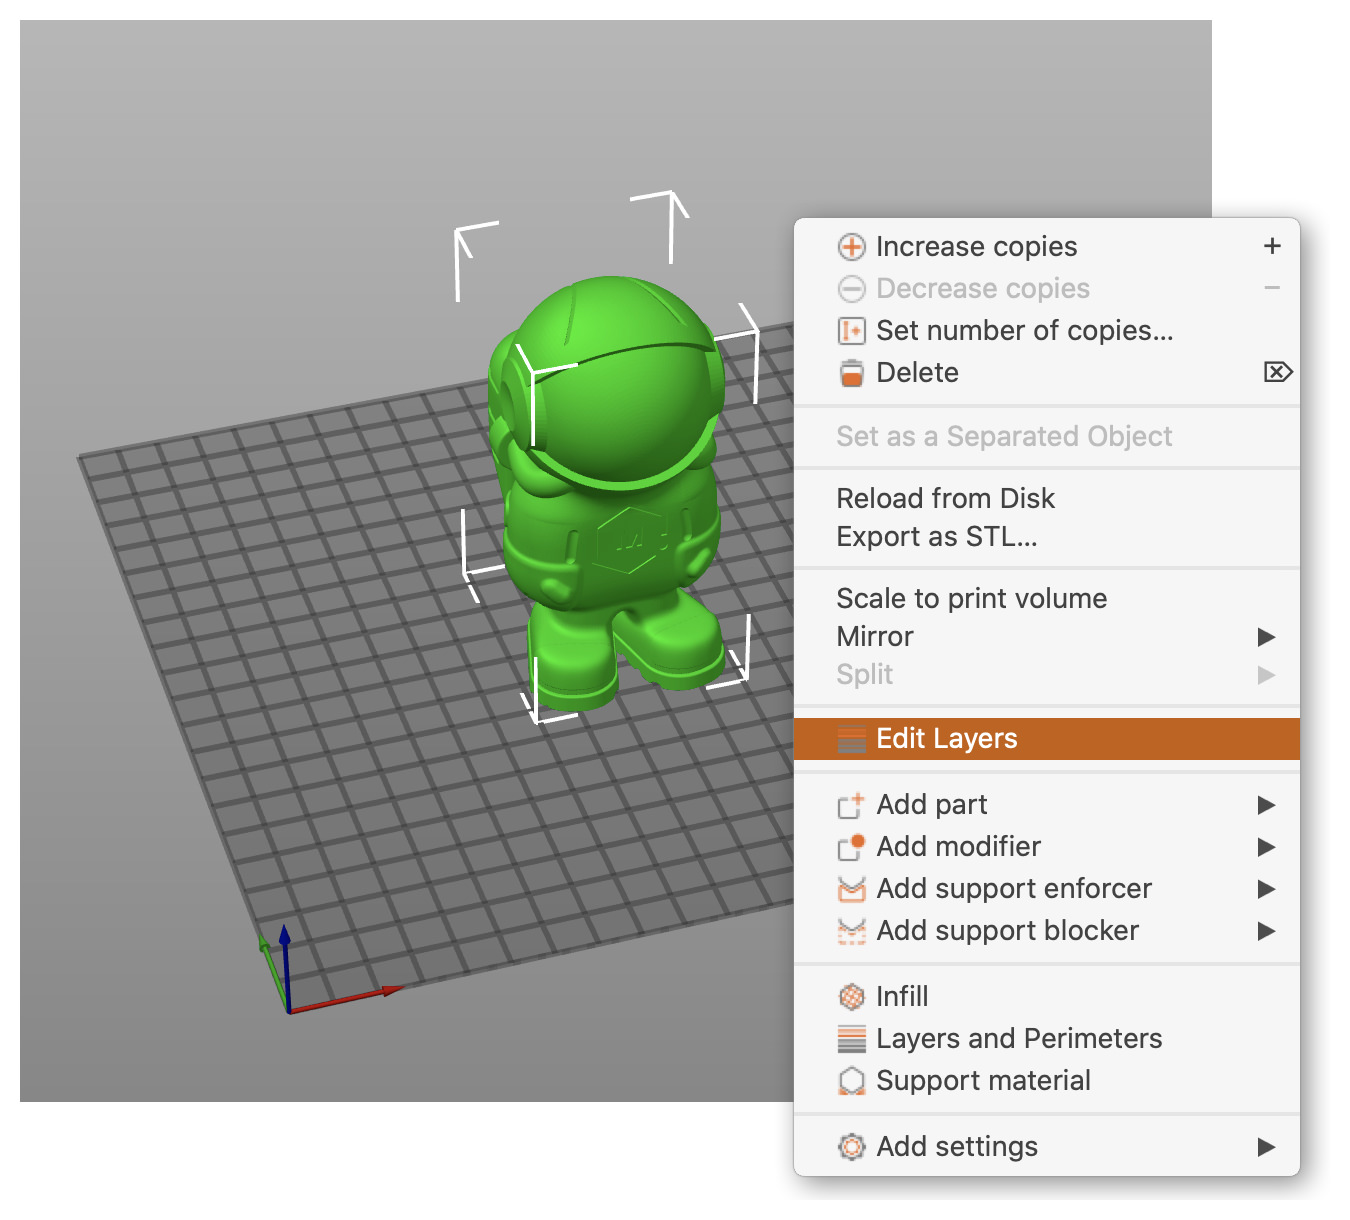The width and height of the screenshot is (1350, 1220).
Task: Click the Add support blocker icon
Action: tap(851, 931)
